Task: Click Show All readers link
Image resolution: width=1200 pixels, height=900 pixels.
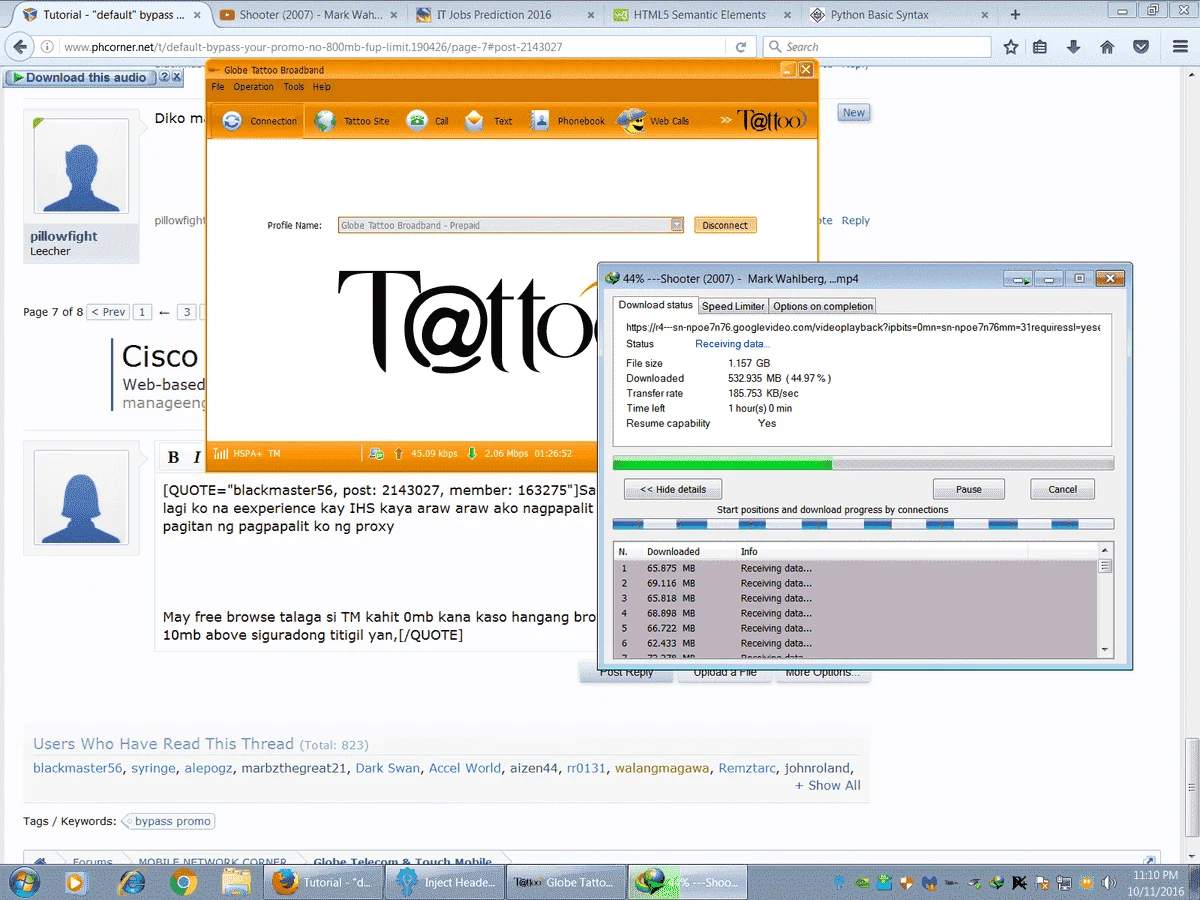Action: click(828, 785)
